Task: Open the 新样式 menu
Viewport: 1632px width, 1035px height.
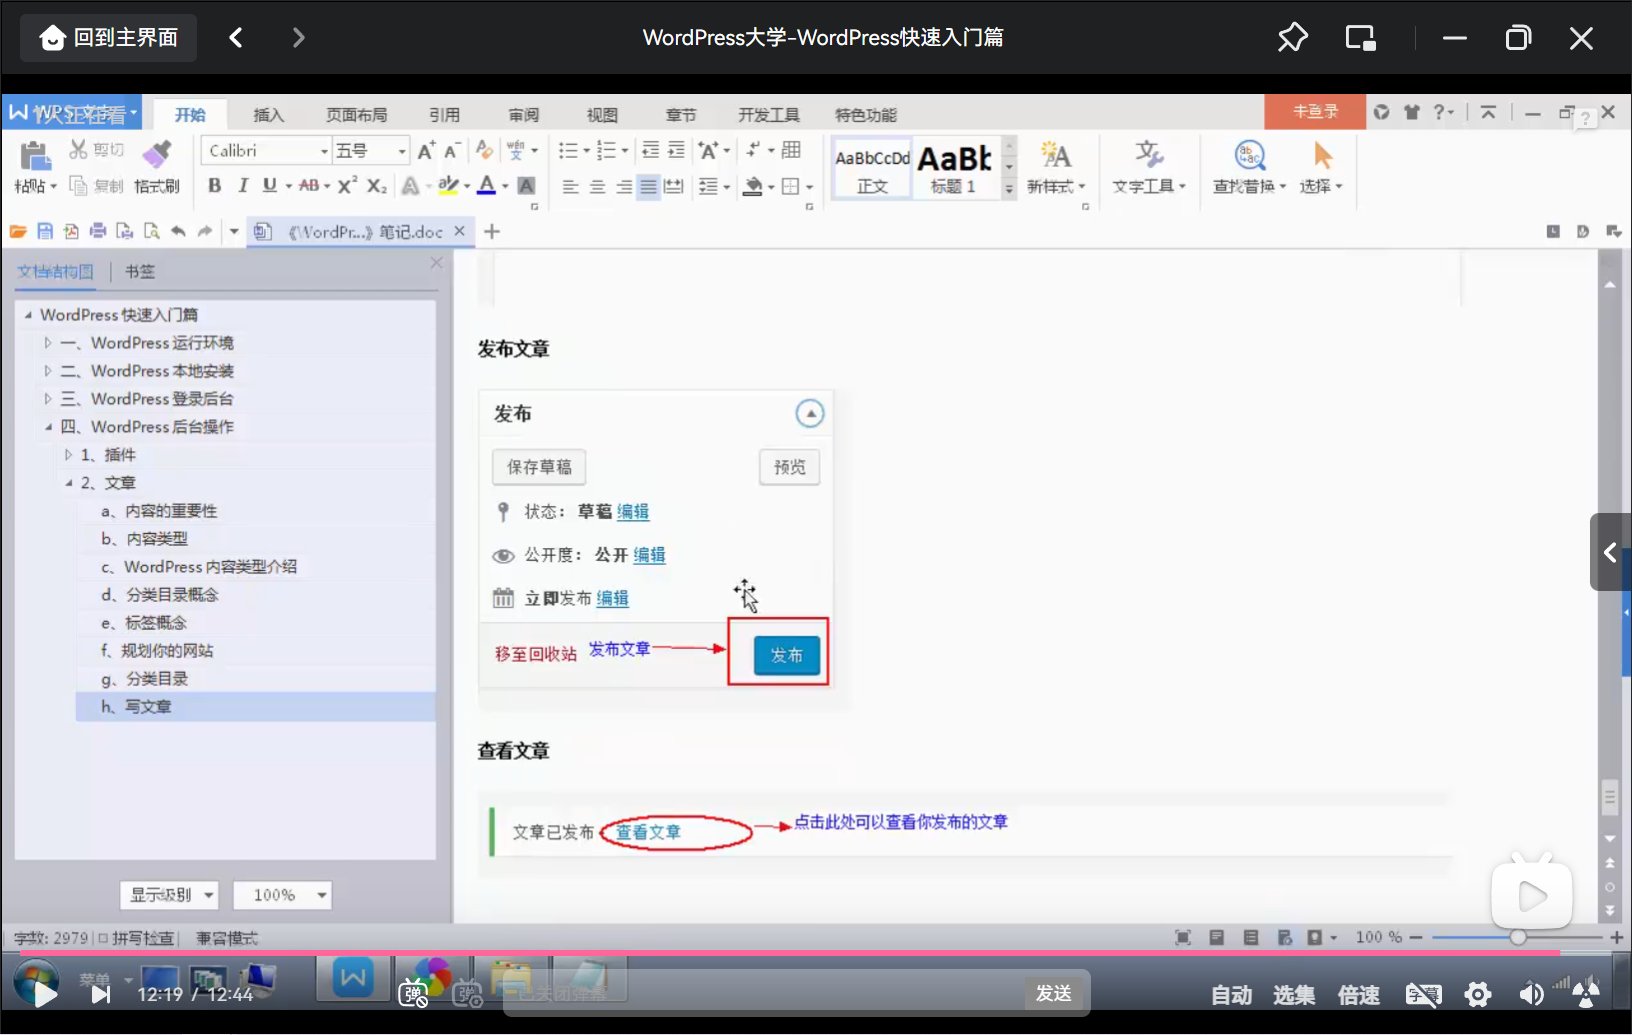Action: click(1055, 168)
